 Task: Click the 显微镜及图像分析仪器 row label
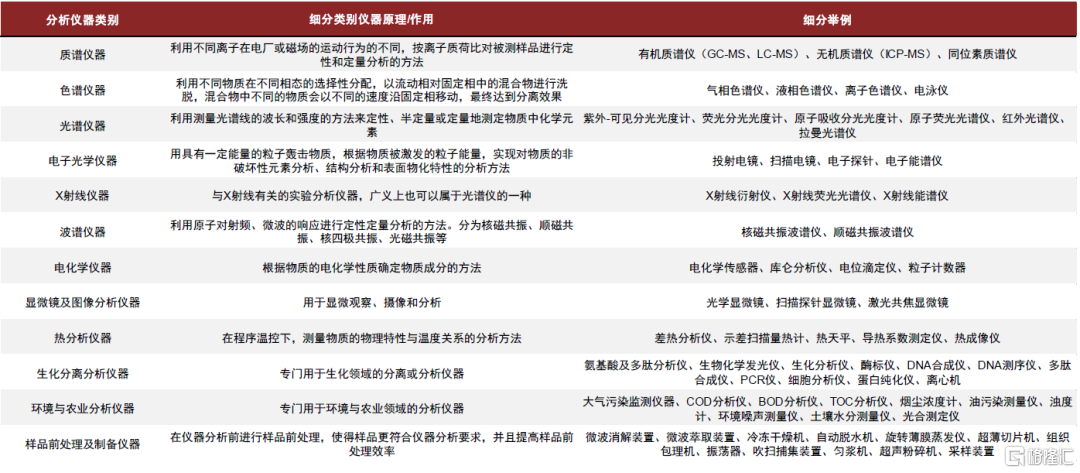83,302
